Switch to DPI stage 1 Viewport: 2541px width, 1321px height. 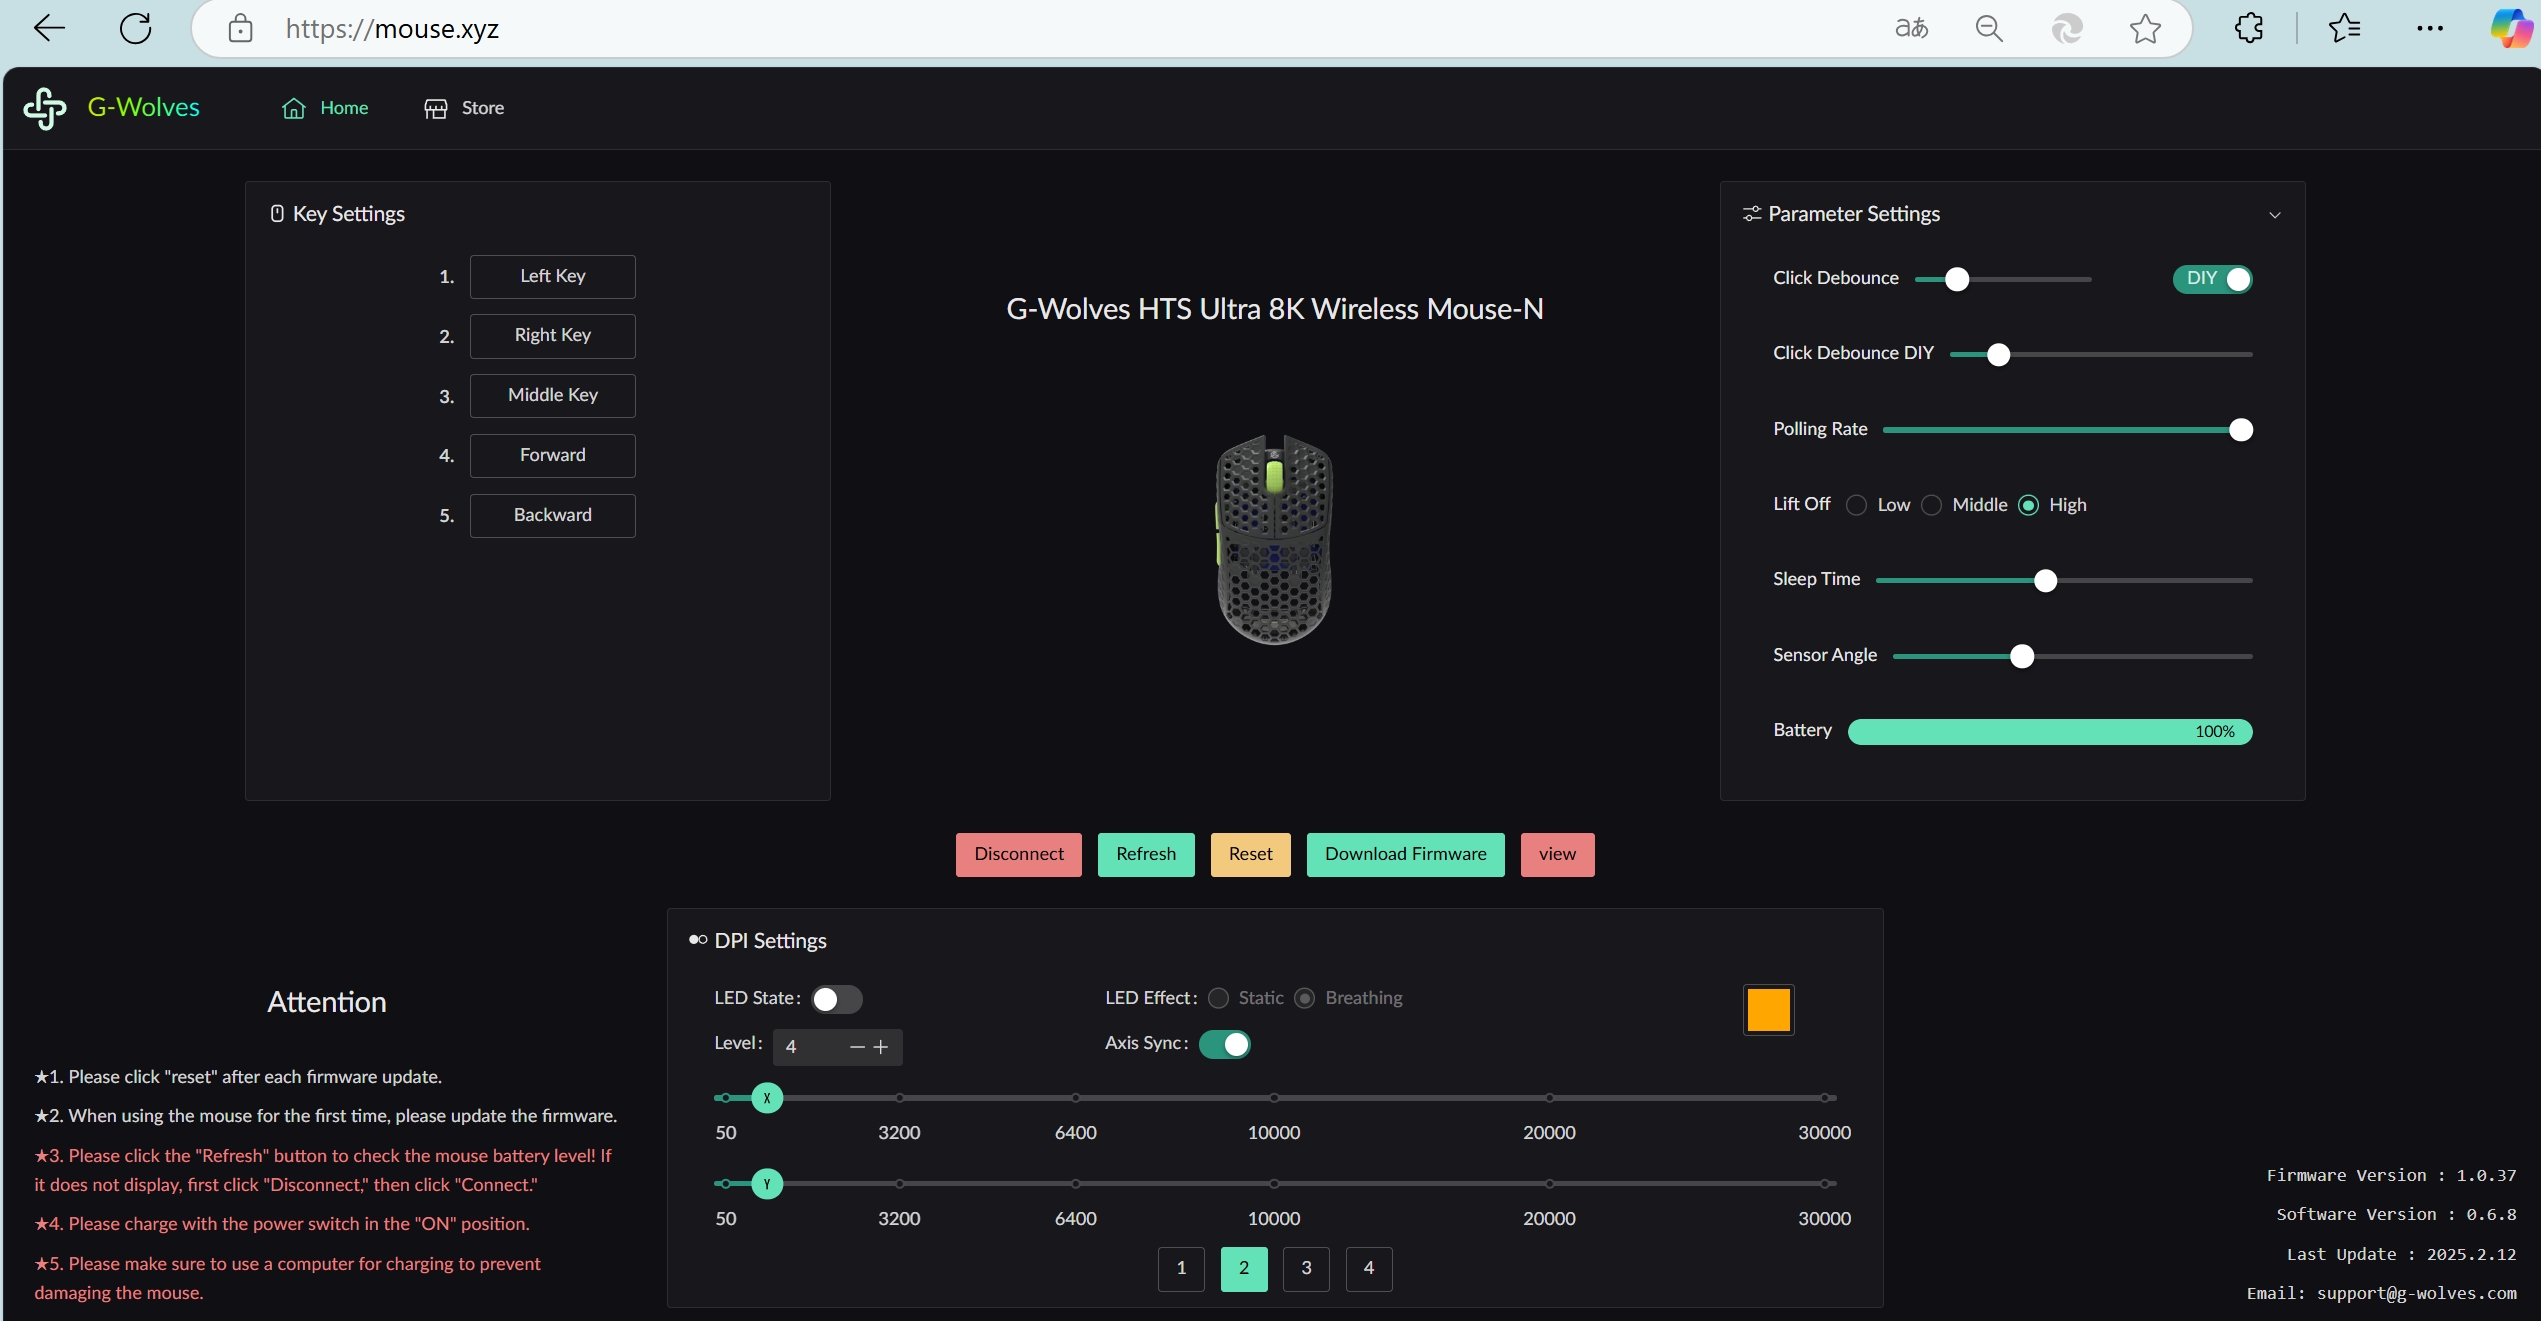tap(1181, 1269)
